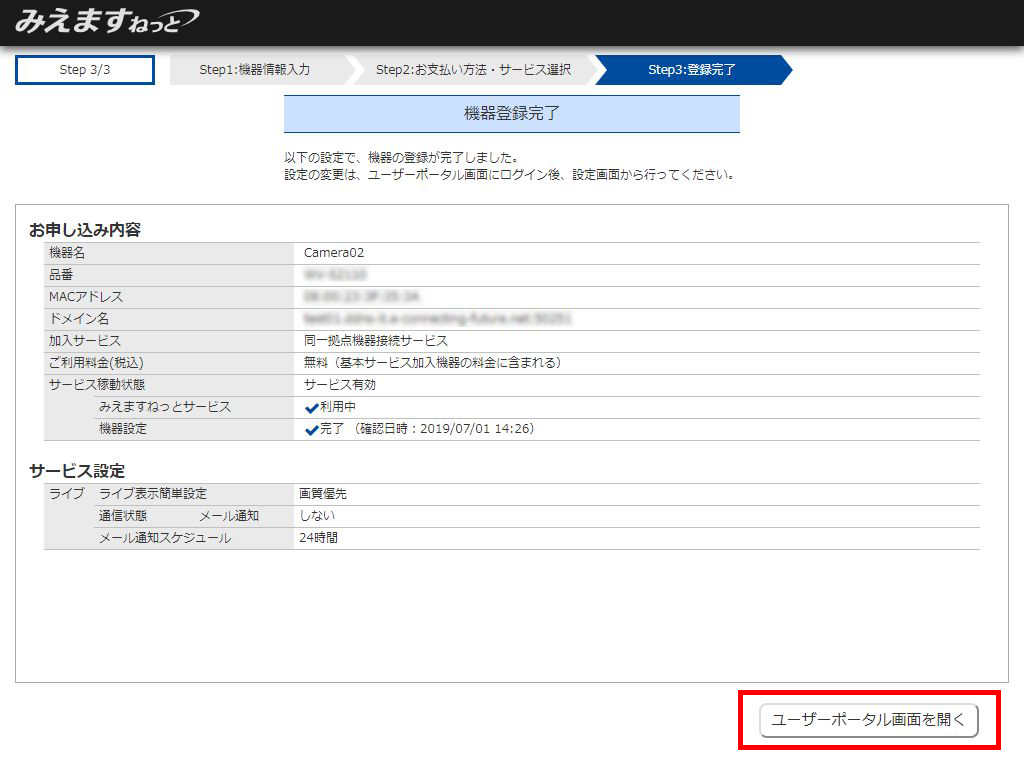Click the メール通知スケジュール label

pyautogui.click(x=165, y=538)
